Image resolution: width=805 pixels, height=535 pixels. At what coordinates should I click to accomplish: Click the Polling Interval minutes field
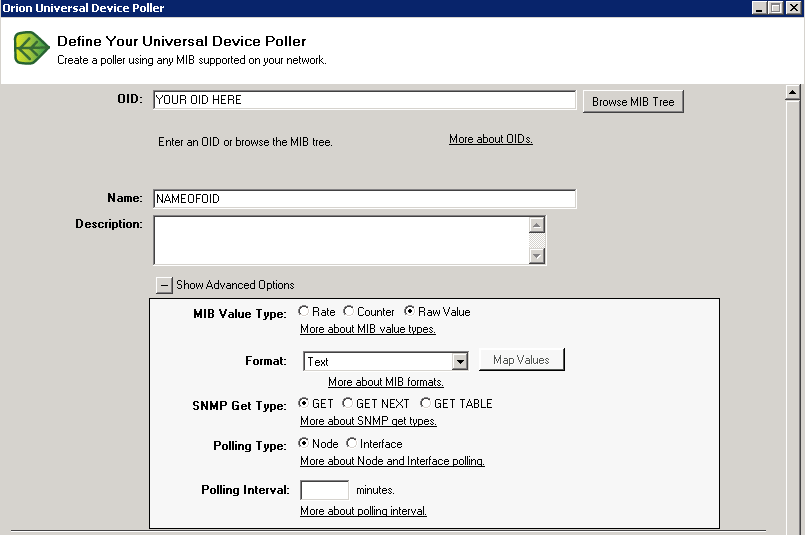pos(324,490)
